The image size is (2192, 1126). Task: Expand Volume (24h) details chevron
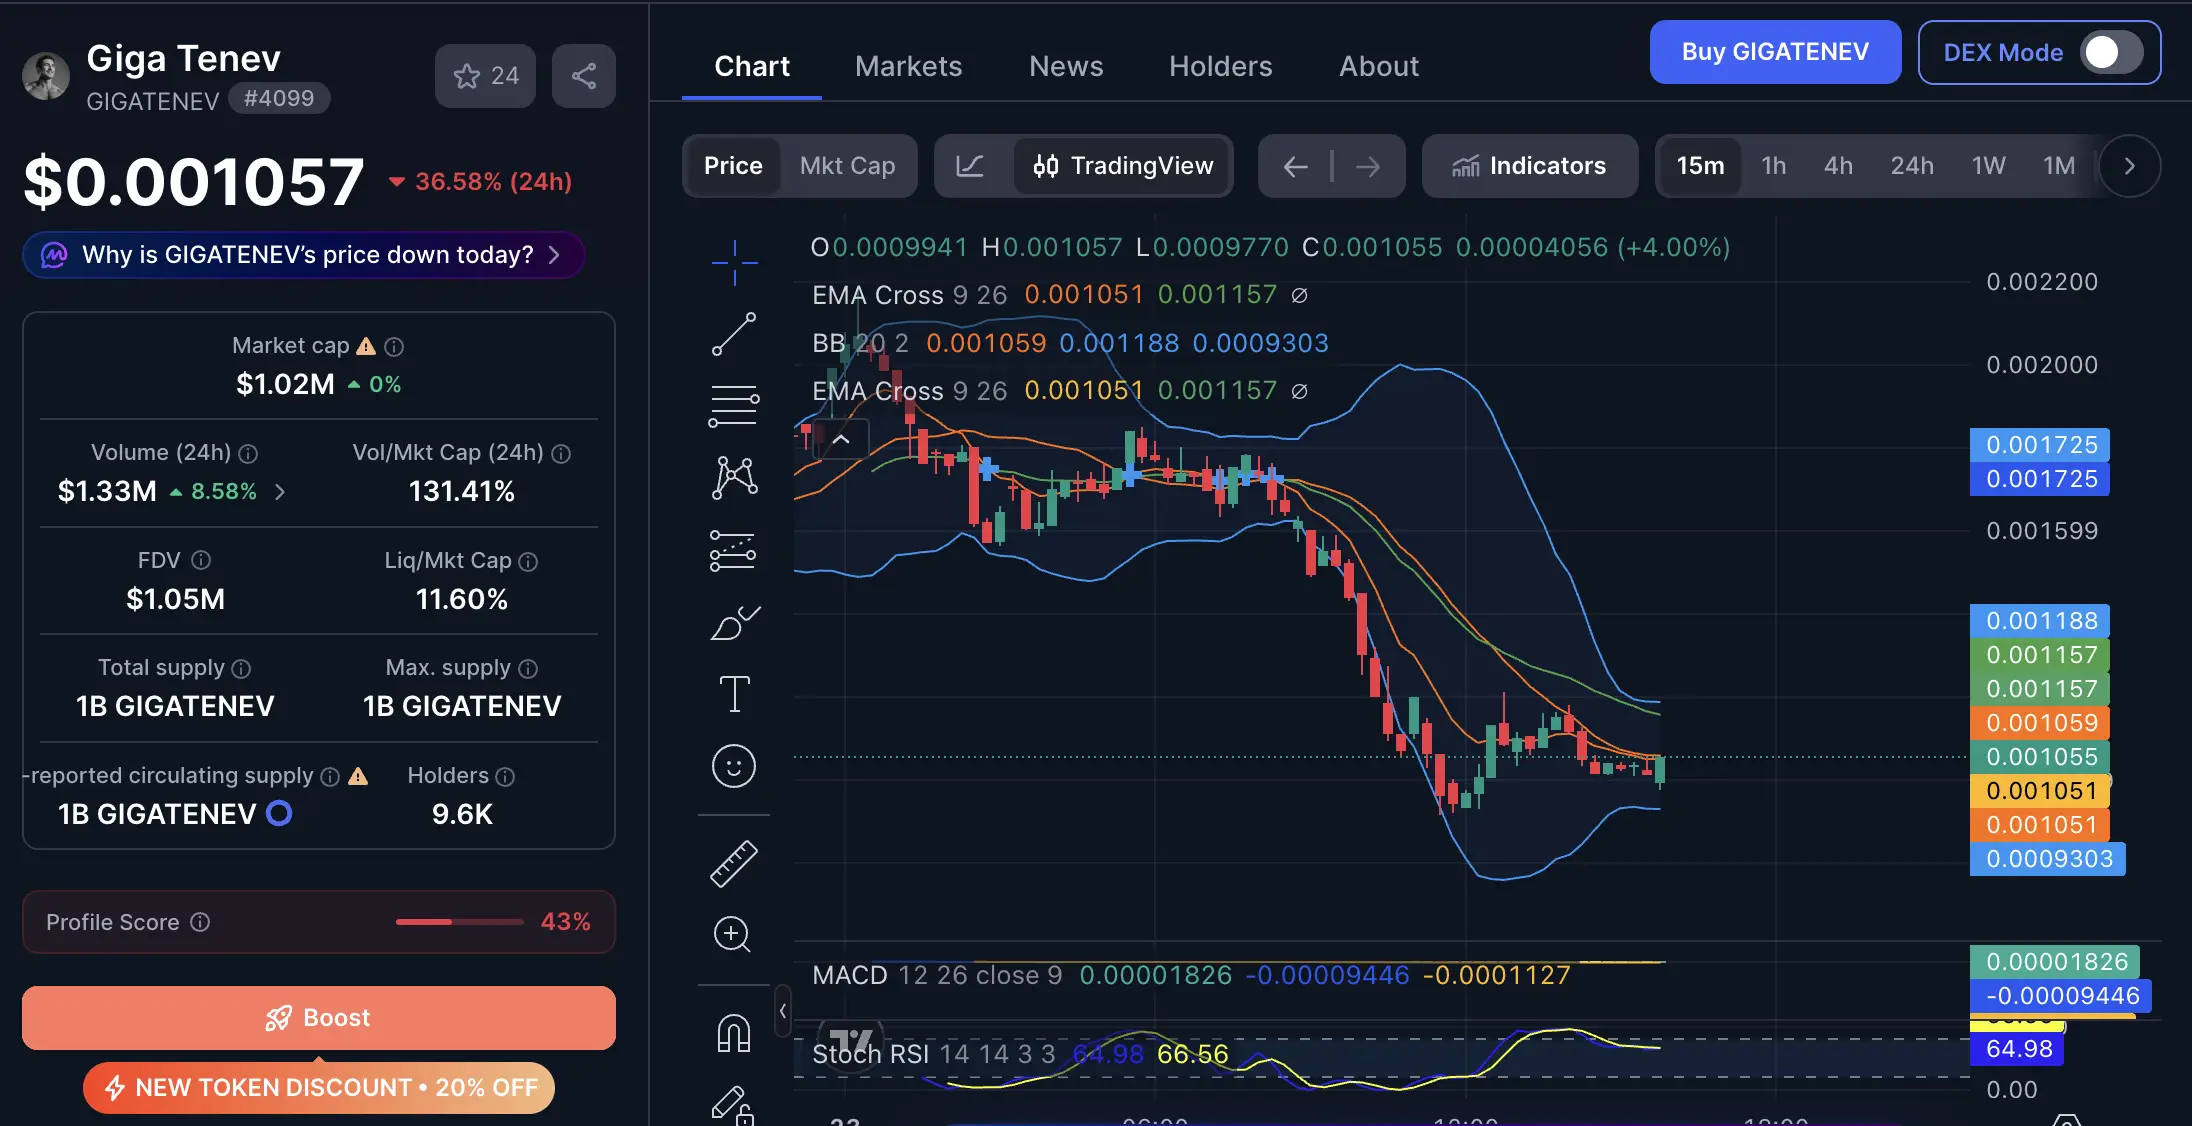pos(280,492)
